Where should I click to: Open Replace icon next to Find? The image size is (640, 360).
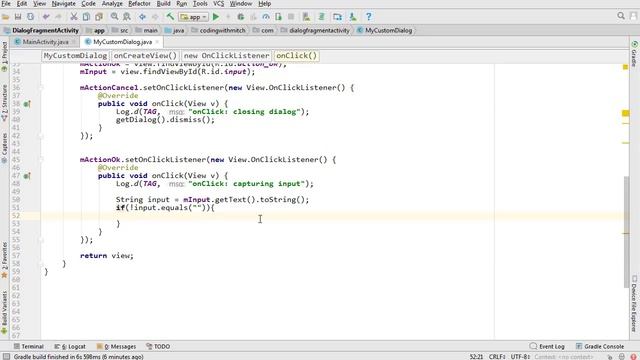pyautogui.click(x=127, y=17)
